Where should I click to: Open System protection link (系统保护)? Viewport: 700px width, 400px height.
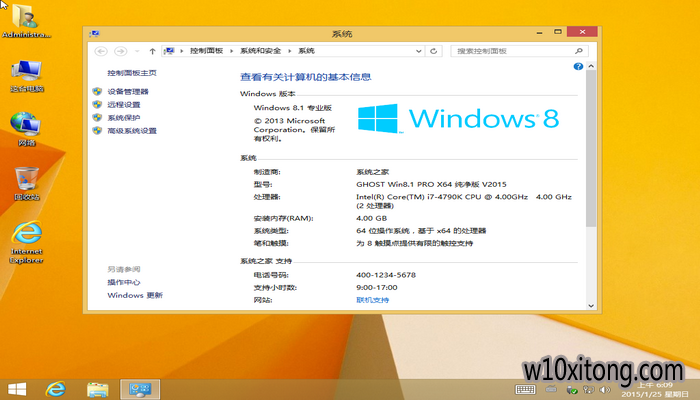click(124, 117)
